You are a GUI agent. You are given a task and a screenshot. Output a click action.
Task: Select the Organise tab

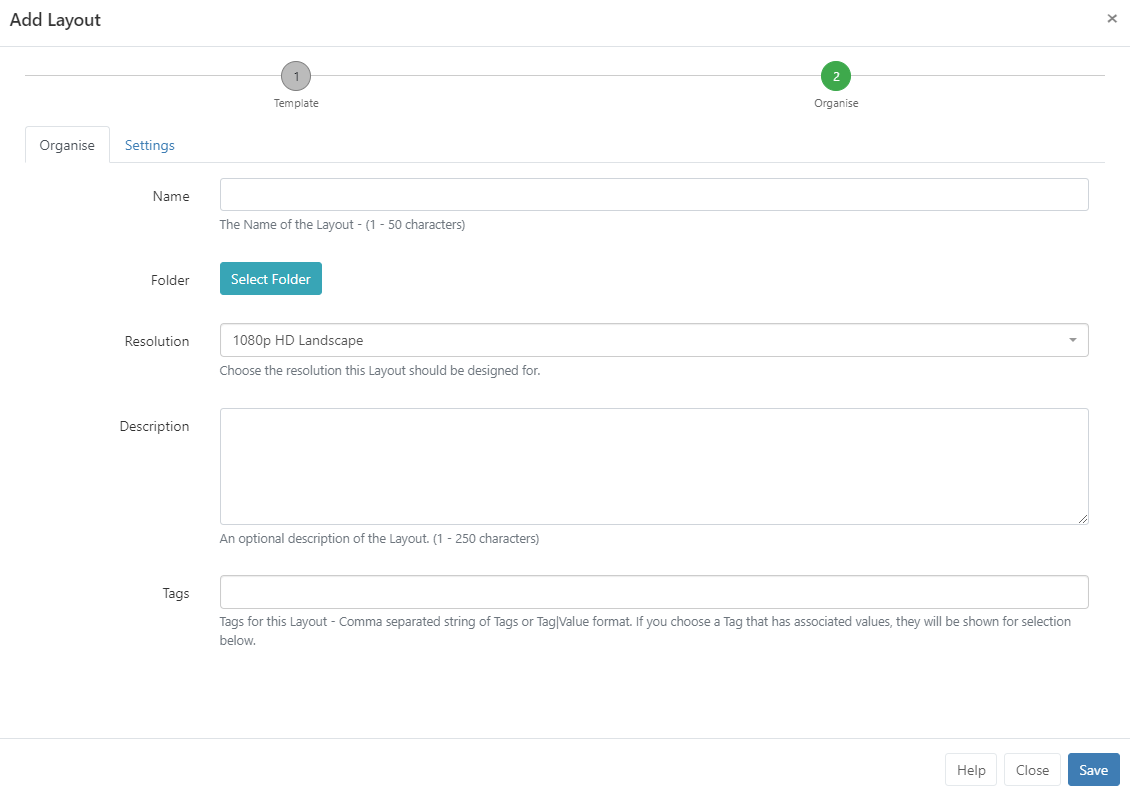click(67, 145)
